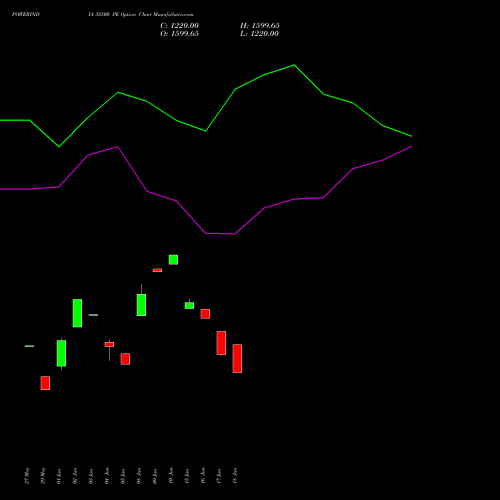Image resolution: width=500 pixels, height=500 pixels.
Task: Click the small red candle just below the highest candle
Action: 157,270
